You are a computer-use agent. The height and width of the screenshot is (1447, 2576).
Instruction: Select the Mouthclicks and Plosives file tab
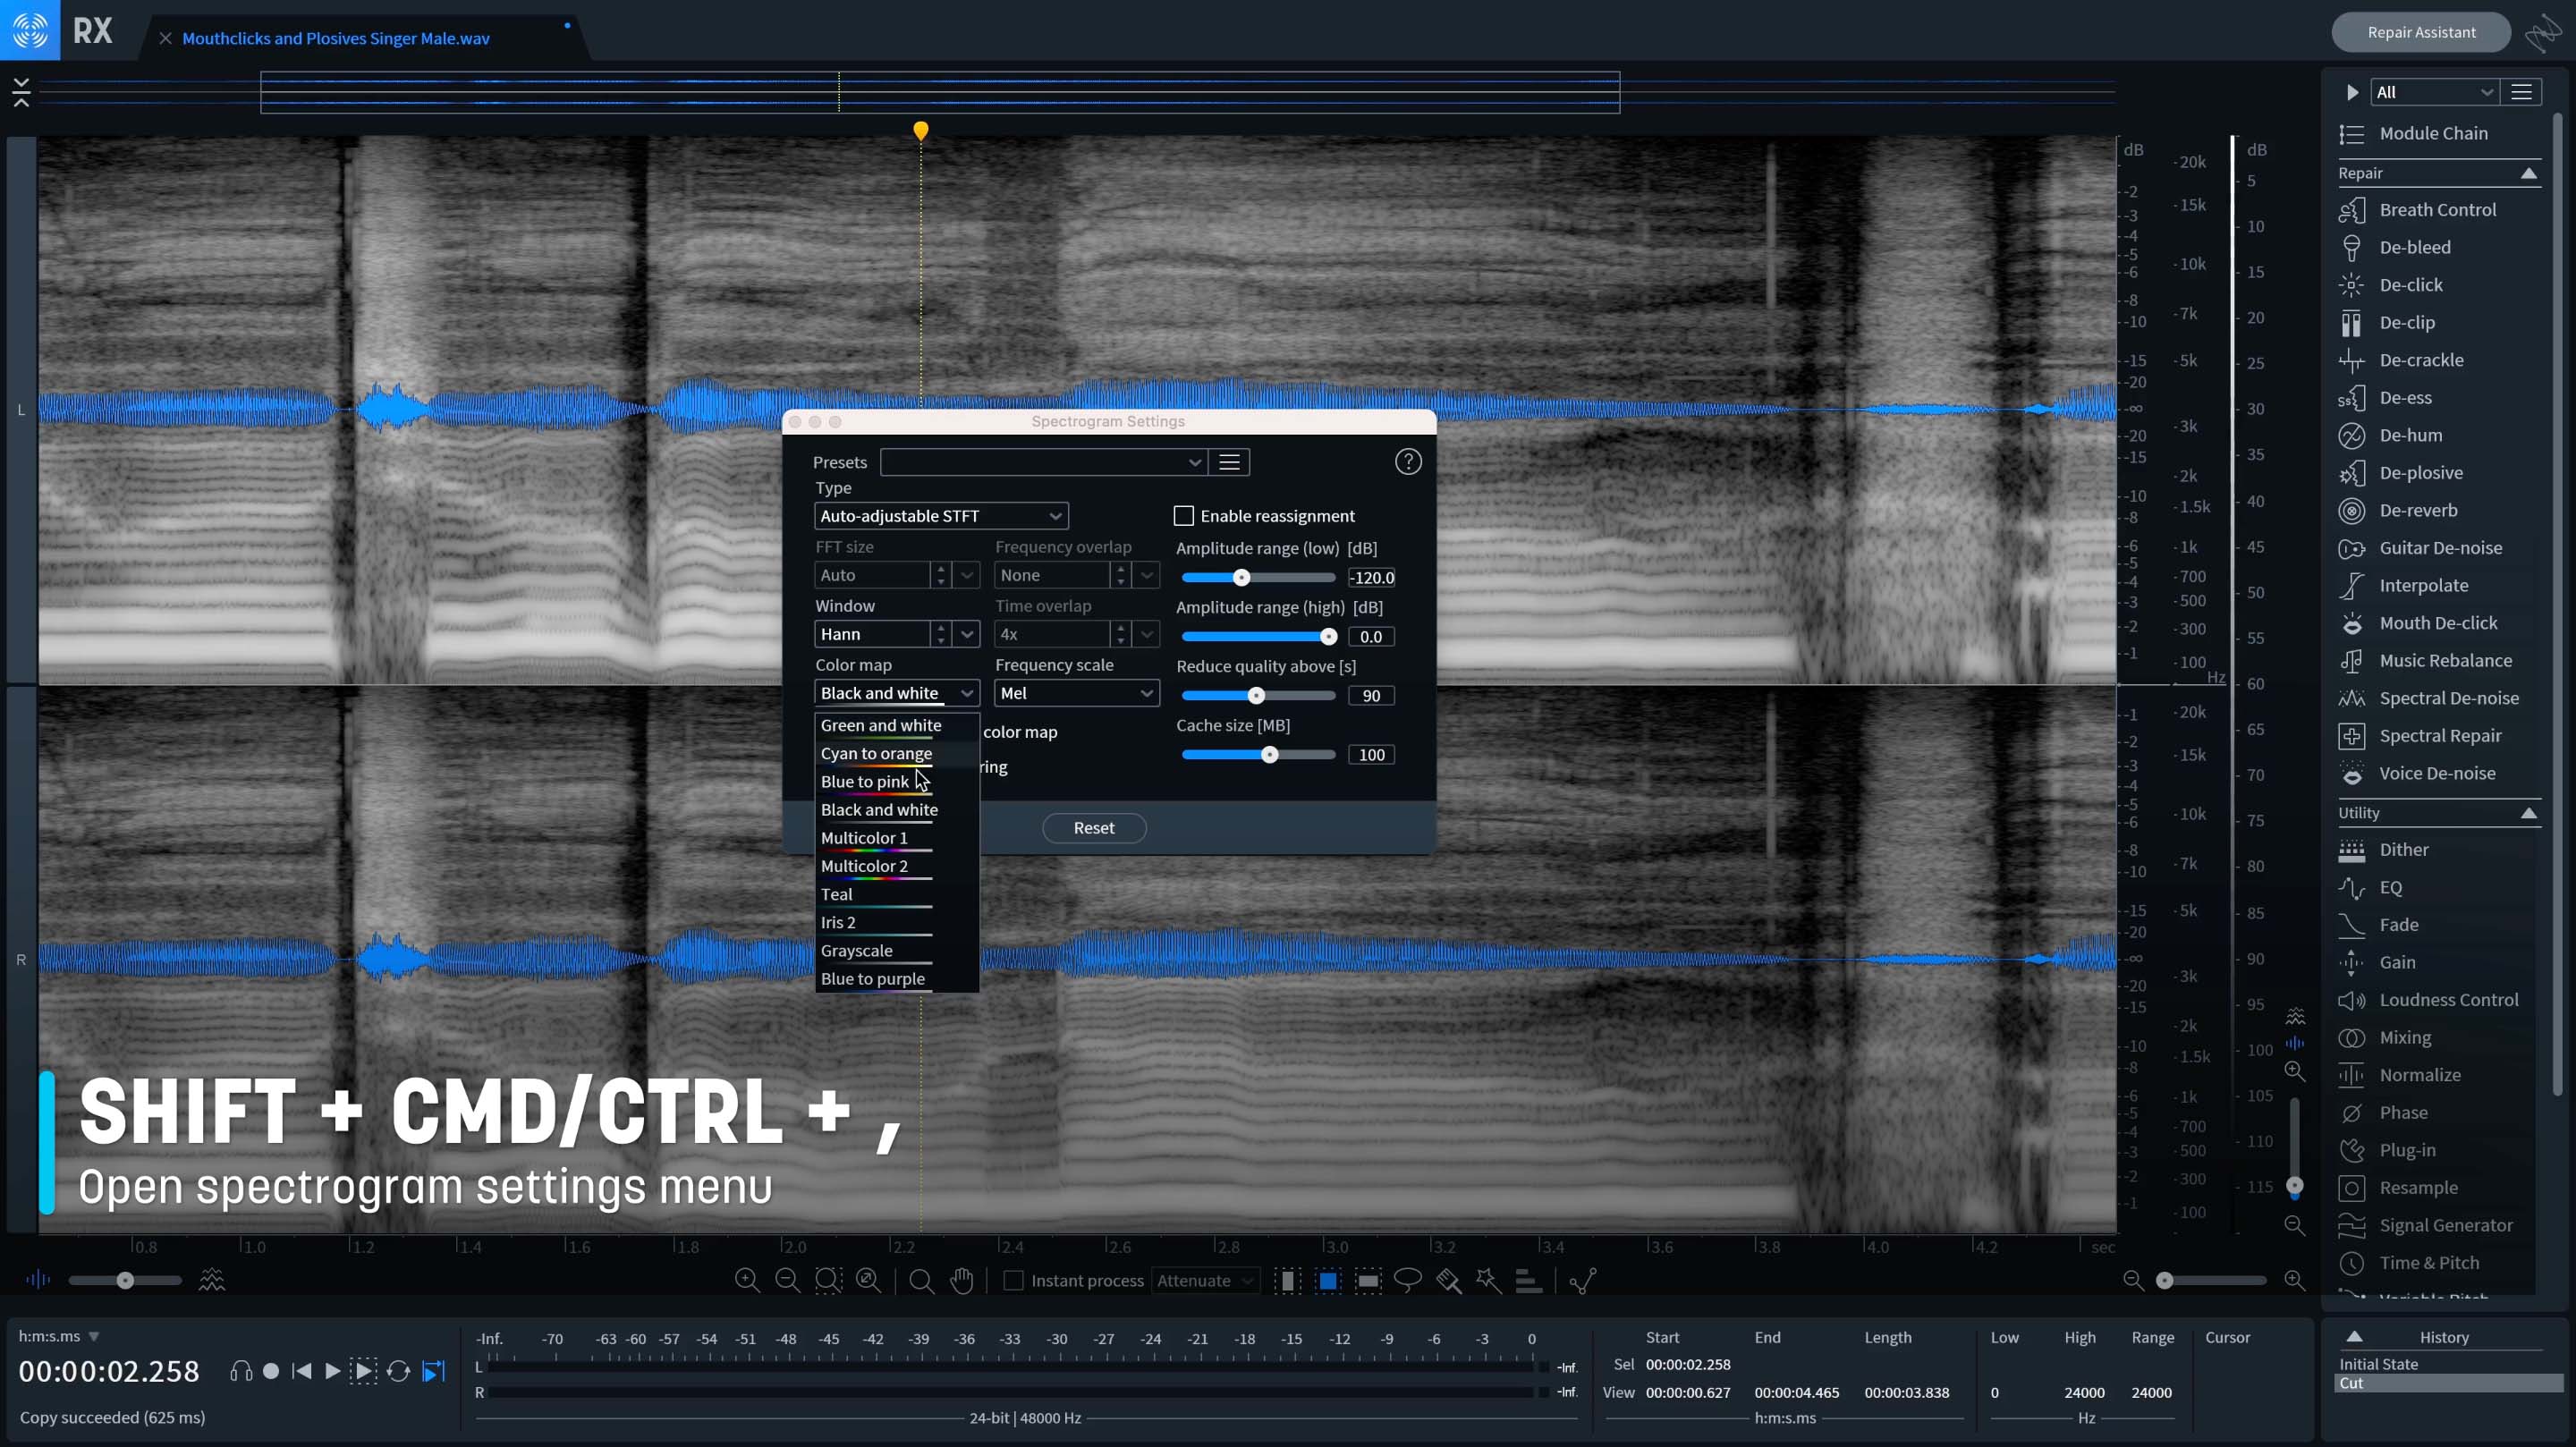click(x=336, y=38)
